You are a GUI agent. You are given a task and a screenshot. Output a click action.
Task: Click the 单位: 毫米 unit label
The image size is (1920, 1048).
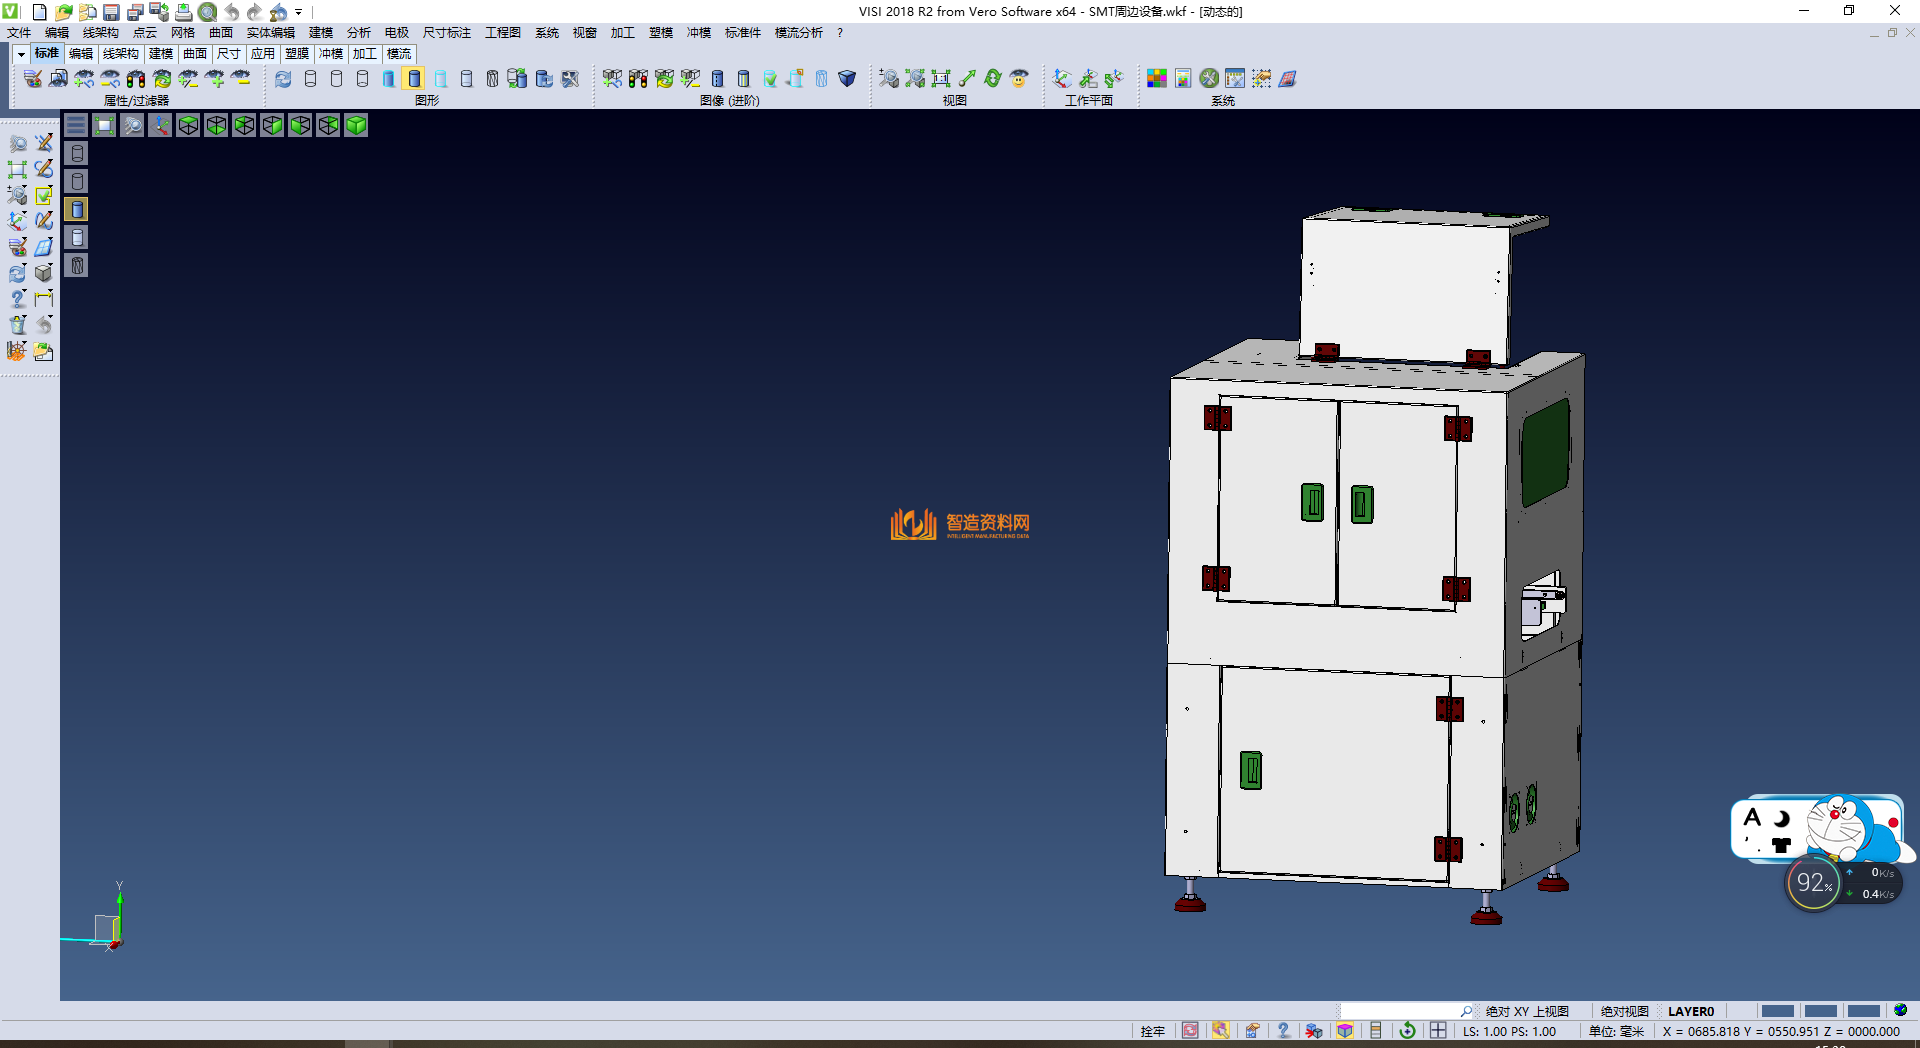[x=1616, y=1031]
